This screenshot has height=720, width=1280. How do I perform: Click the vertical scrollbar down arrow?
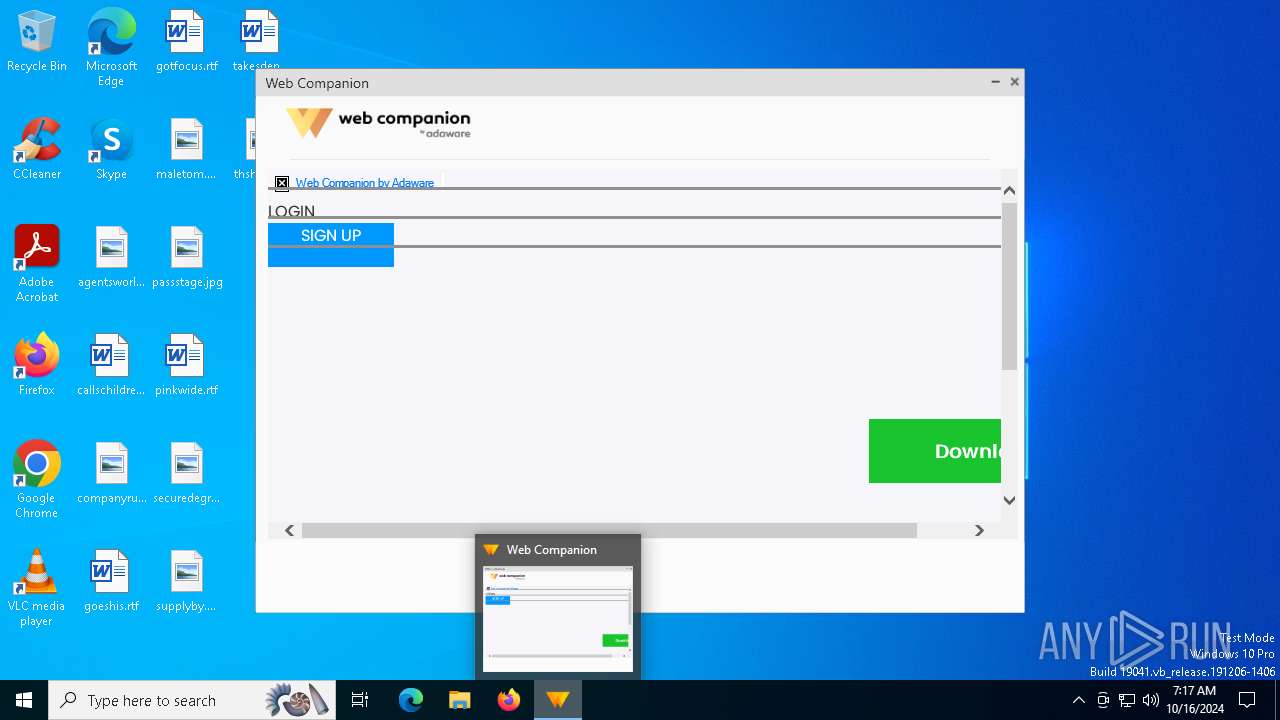coord(1009,500)
